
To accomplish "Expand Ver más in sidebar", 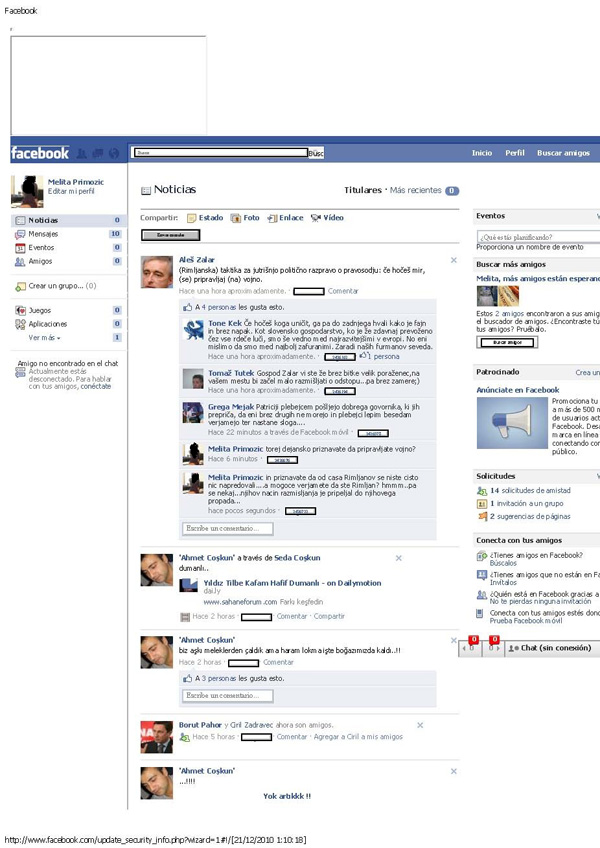I will (x=44, y=337).
